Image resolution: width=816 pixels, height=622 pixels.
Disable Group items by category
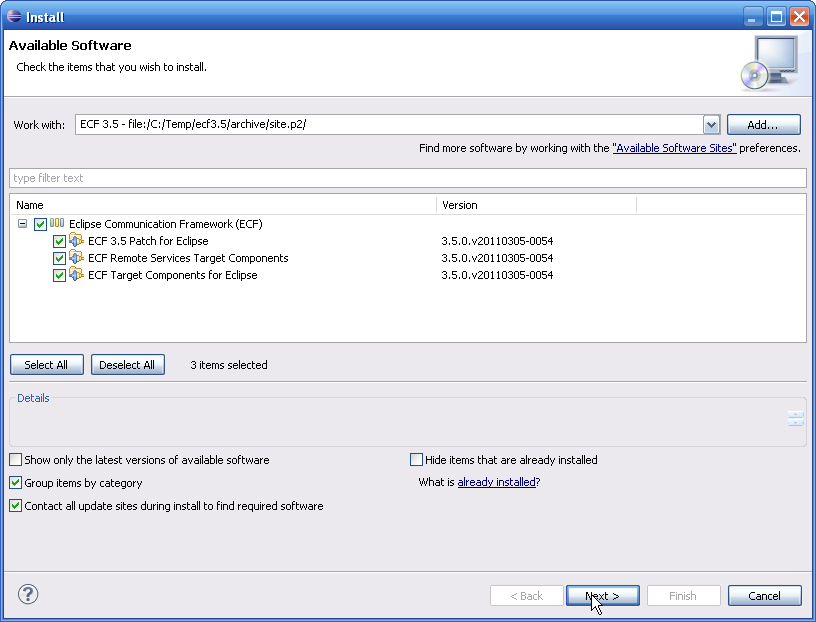point(16,483)
